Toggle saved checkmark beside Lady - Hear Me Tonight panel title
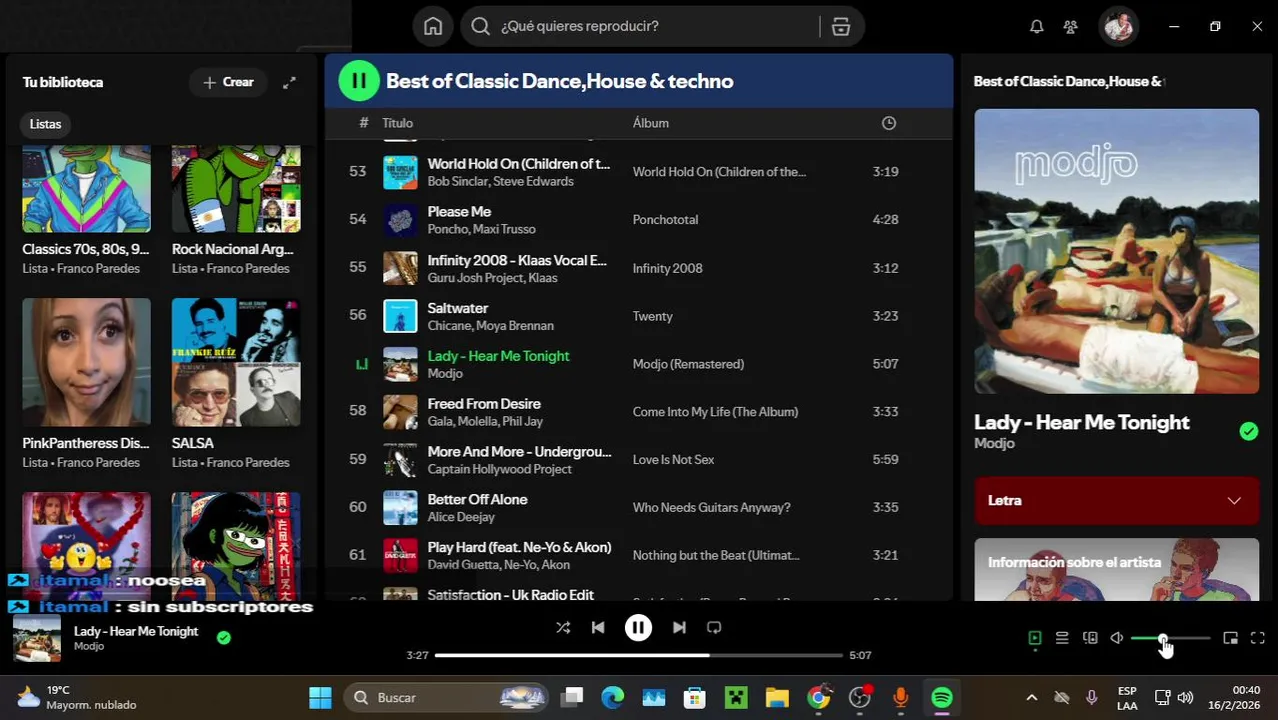This screenshot has height=720, width=1278. (x=1248, y=431)
